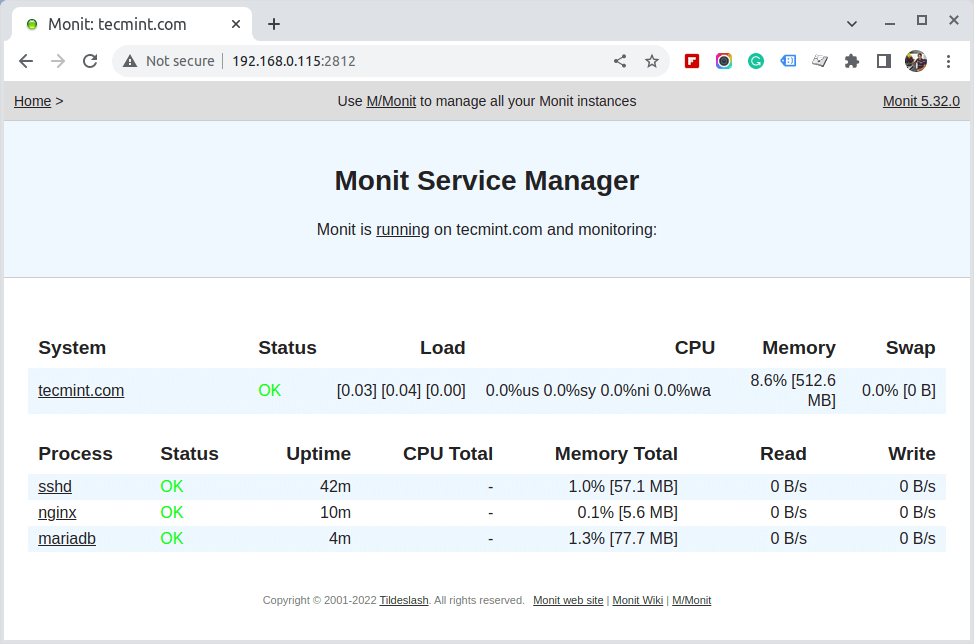Click the camera extension icon

[723, 61]
